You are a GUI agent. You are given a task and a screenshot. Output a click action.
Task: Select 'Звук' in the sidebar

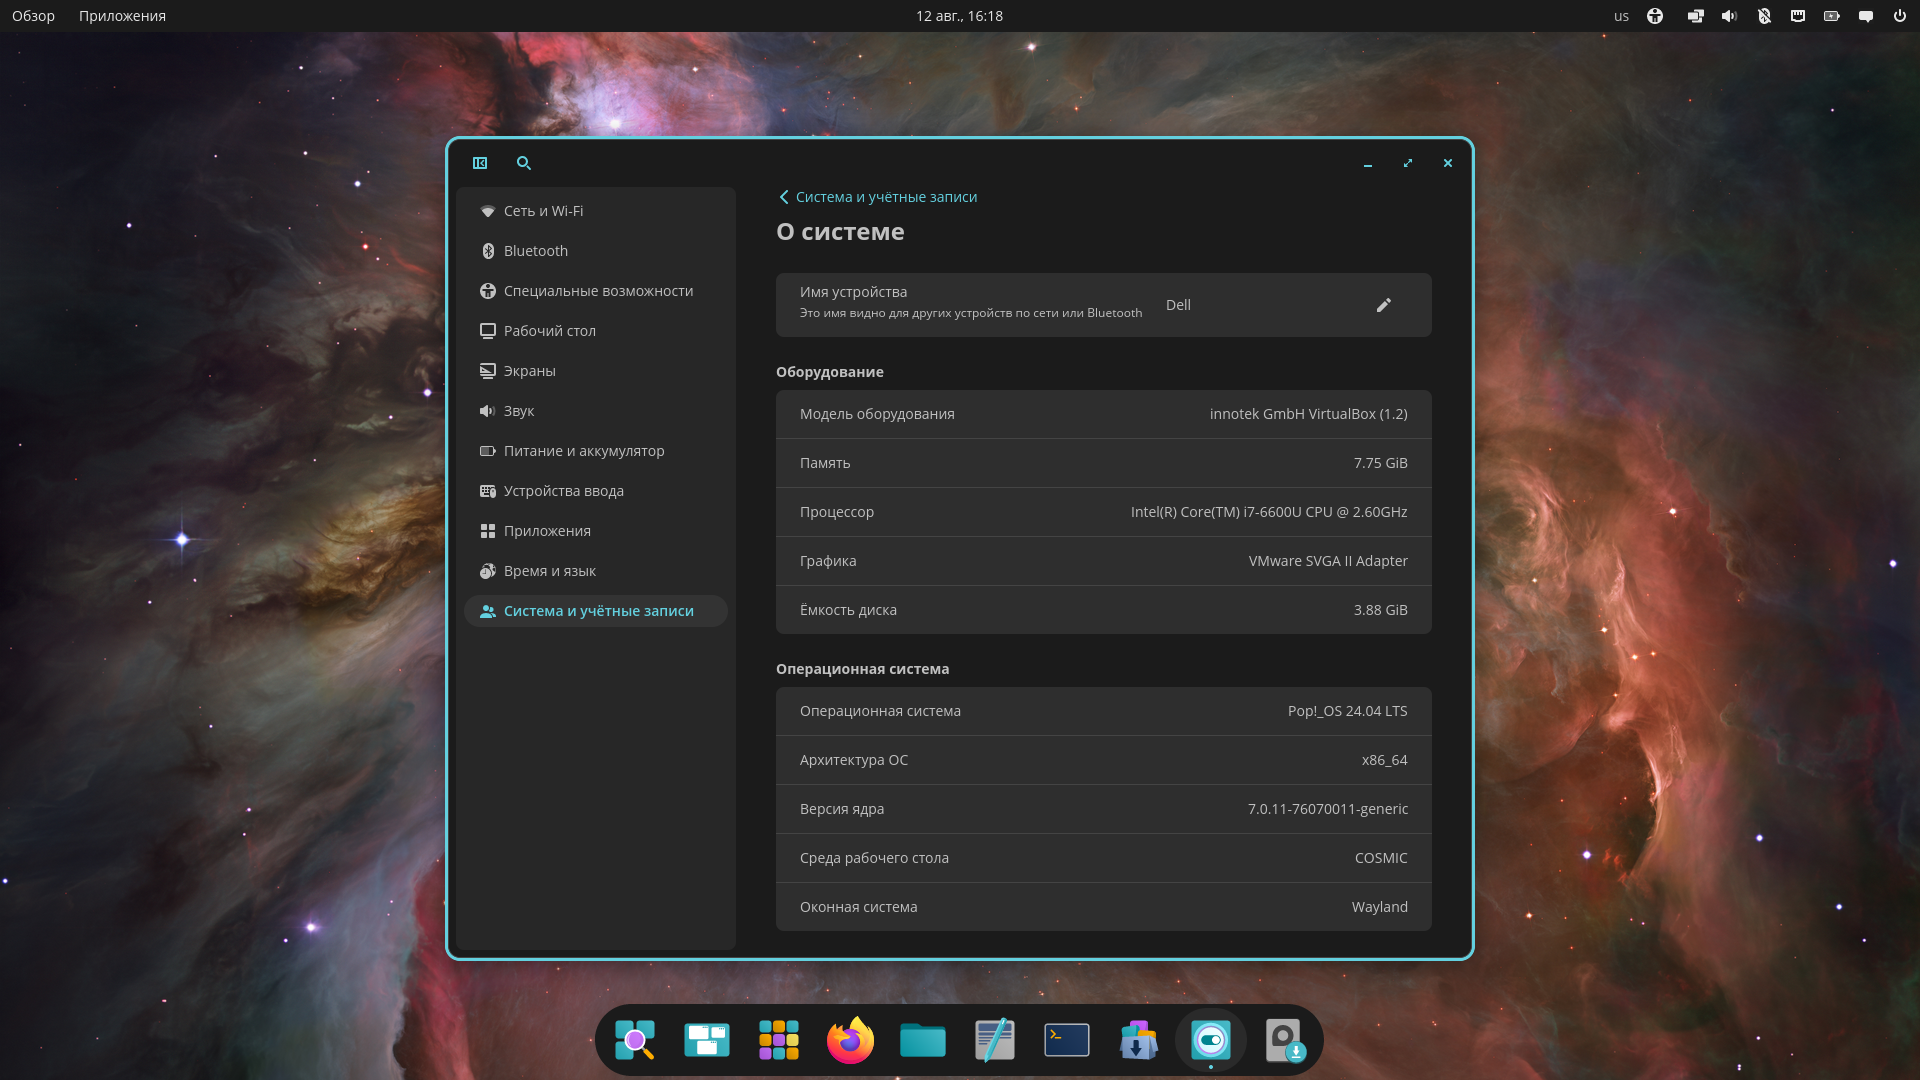click(596, 411)
